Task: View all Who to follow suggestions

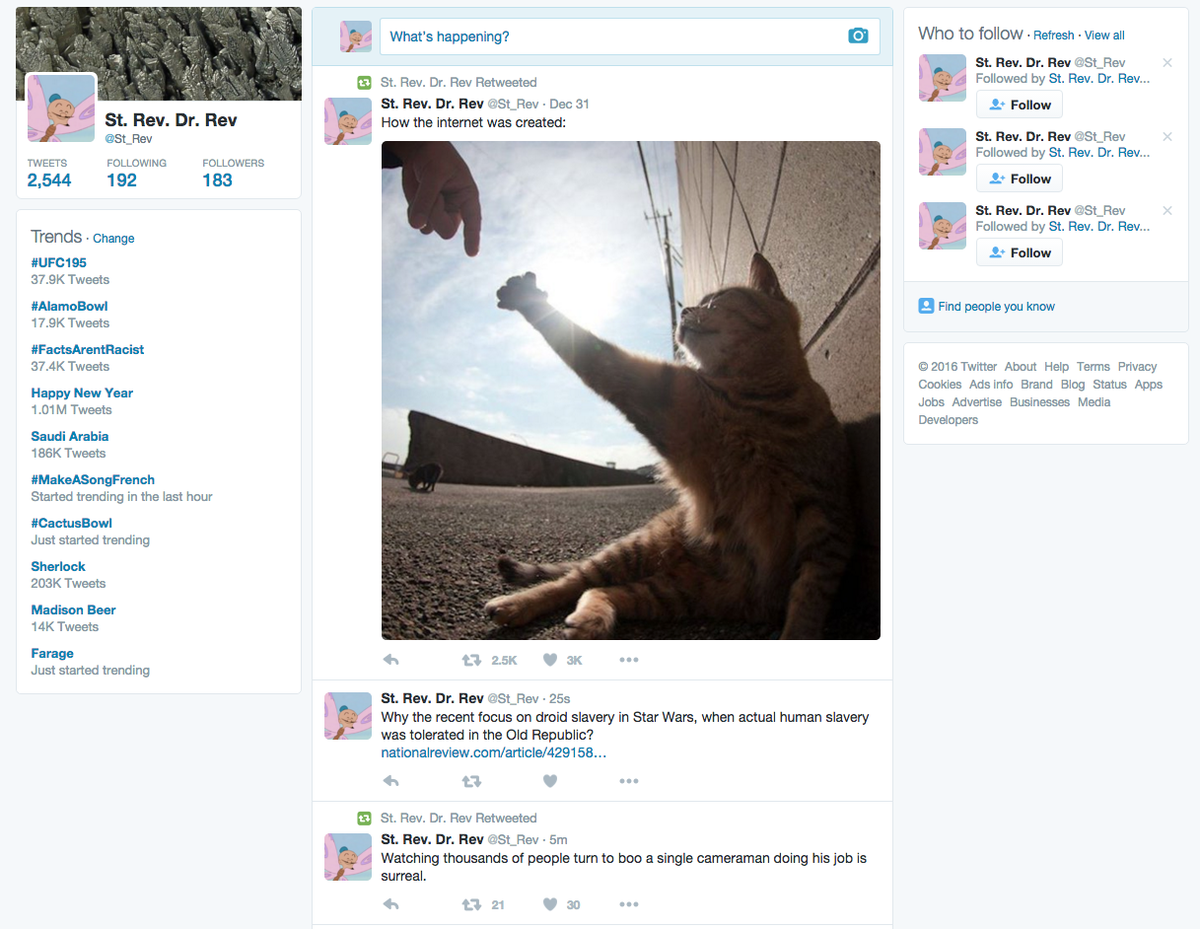Action: [x=1105, y=35]
